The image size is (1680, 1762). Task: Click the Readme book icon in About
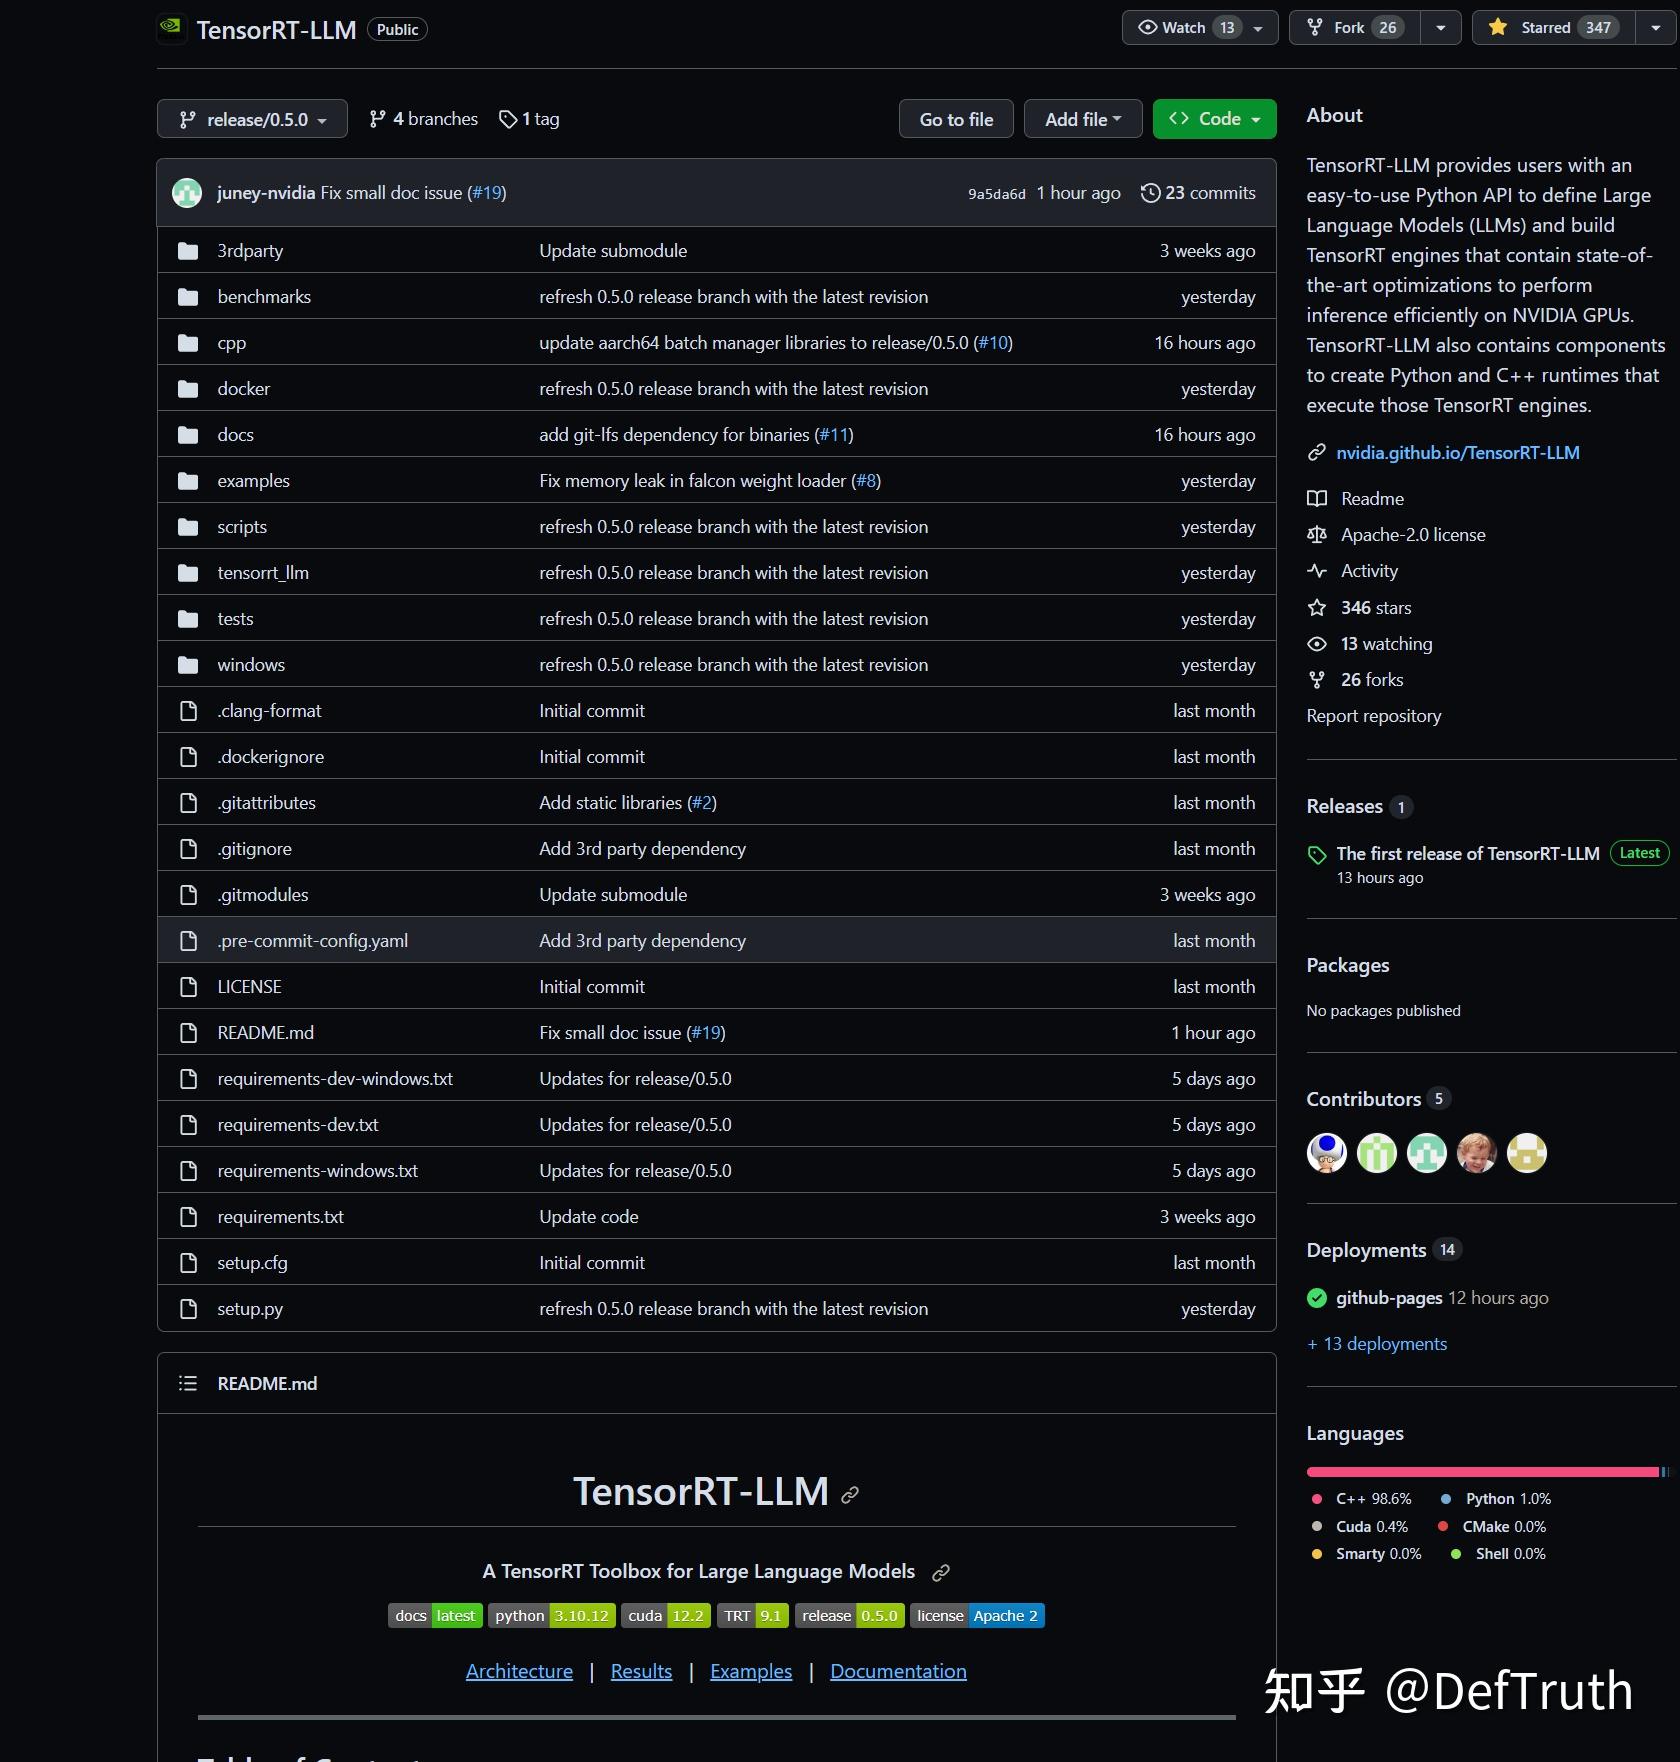tap(1317, 499)
